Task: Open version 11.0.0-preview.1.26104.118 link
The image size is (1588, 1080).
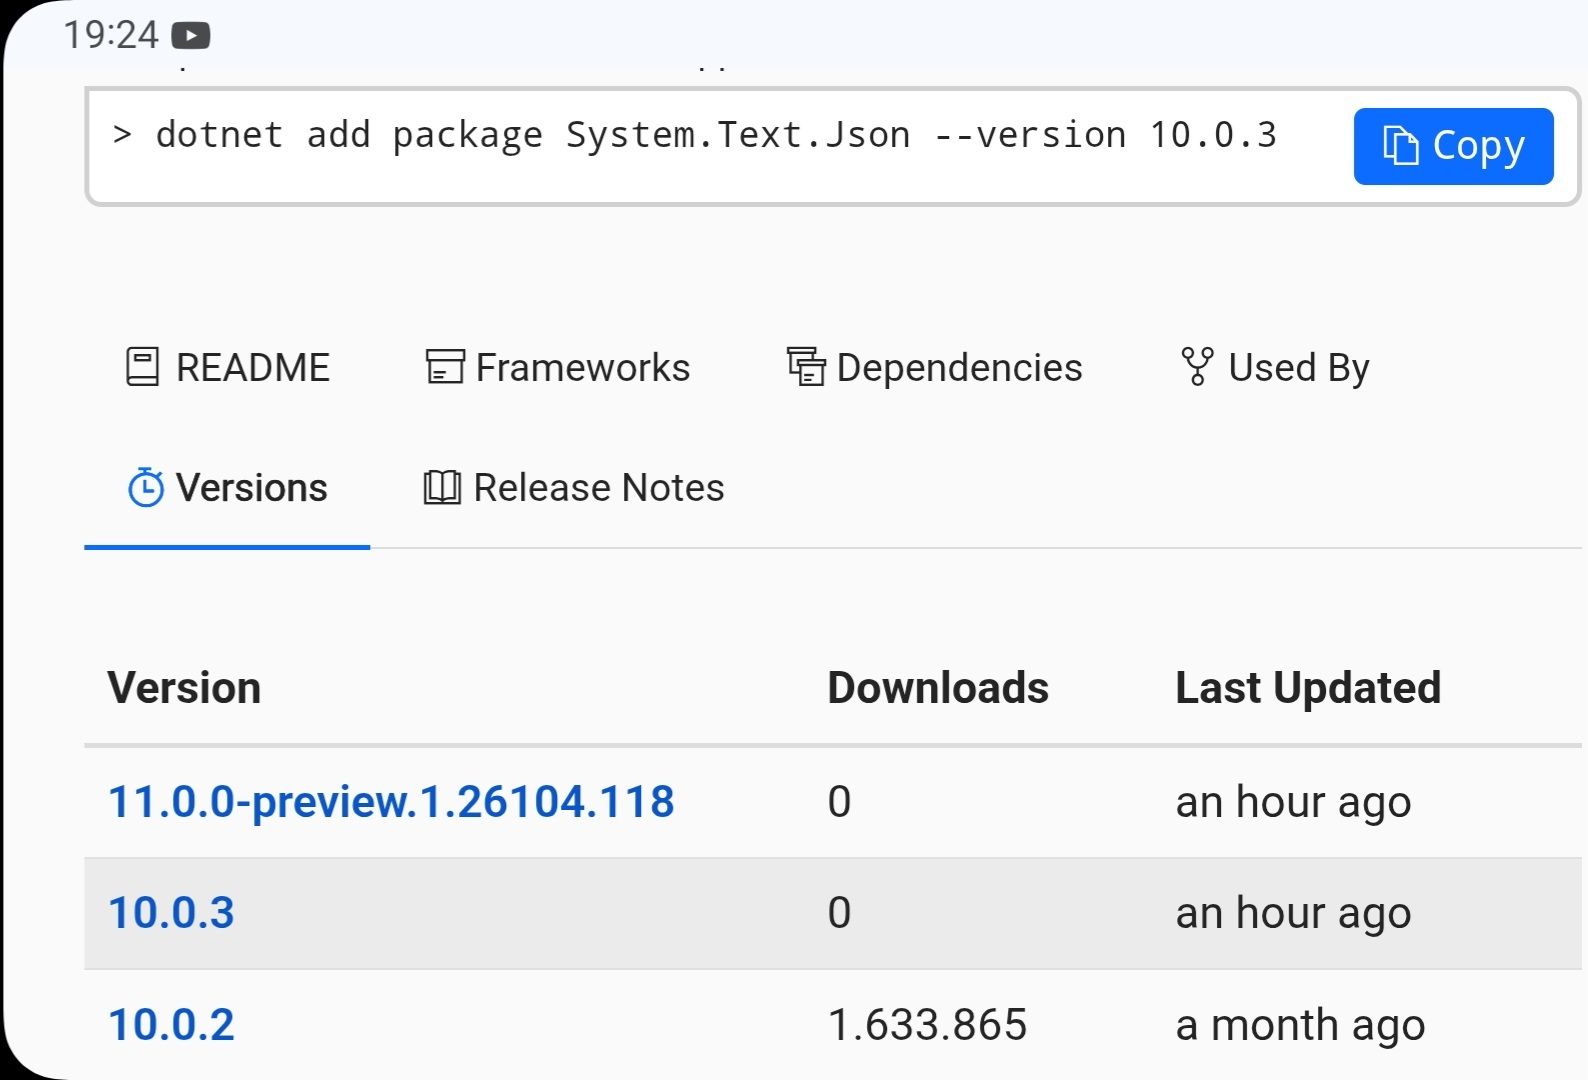Action: (x=391, y=802)
